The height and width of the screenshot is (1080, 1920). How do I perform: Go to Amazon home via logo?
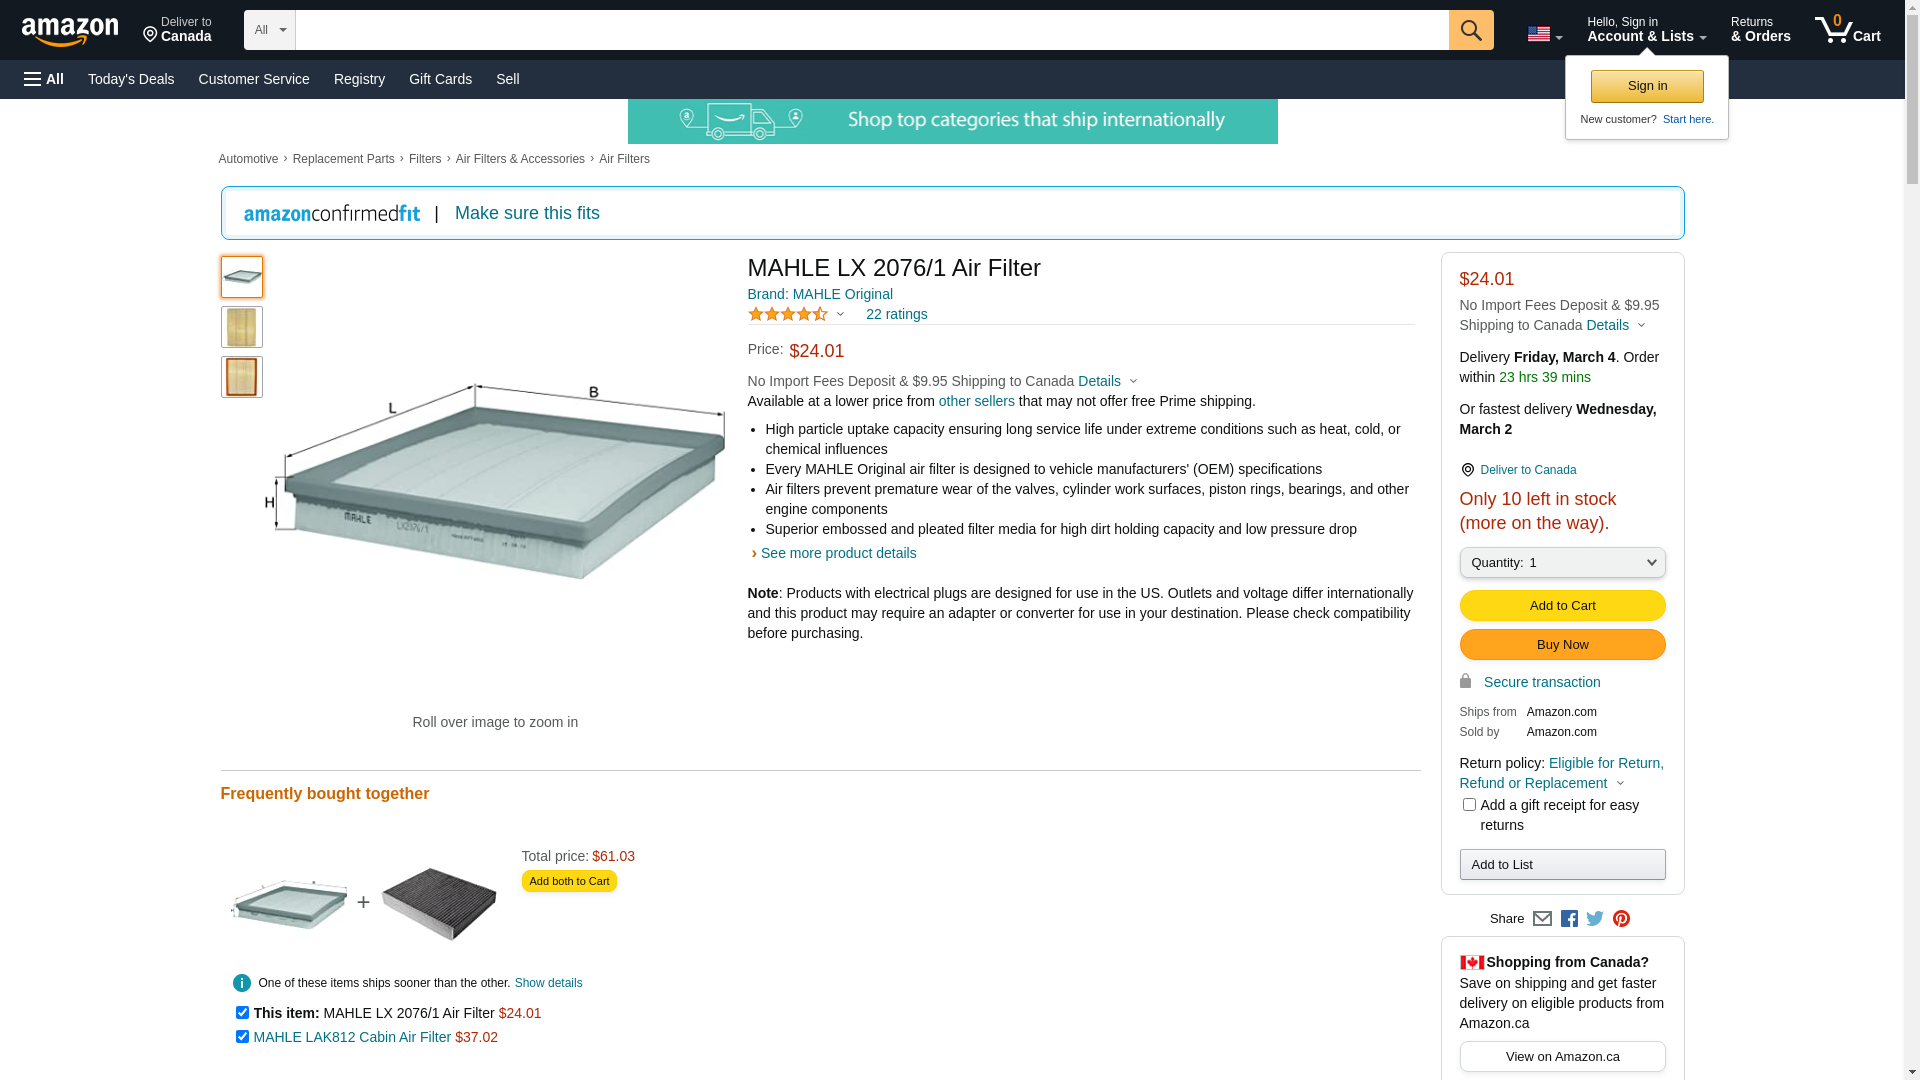70,32
